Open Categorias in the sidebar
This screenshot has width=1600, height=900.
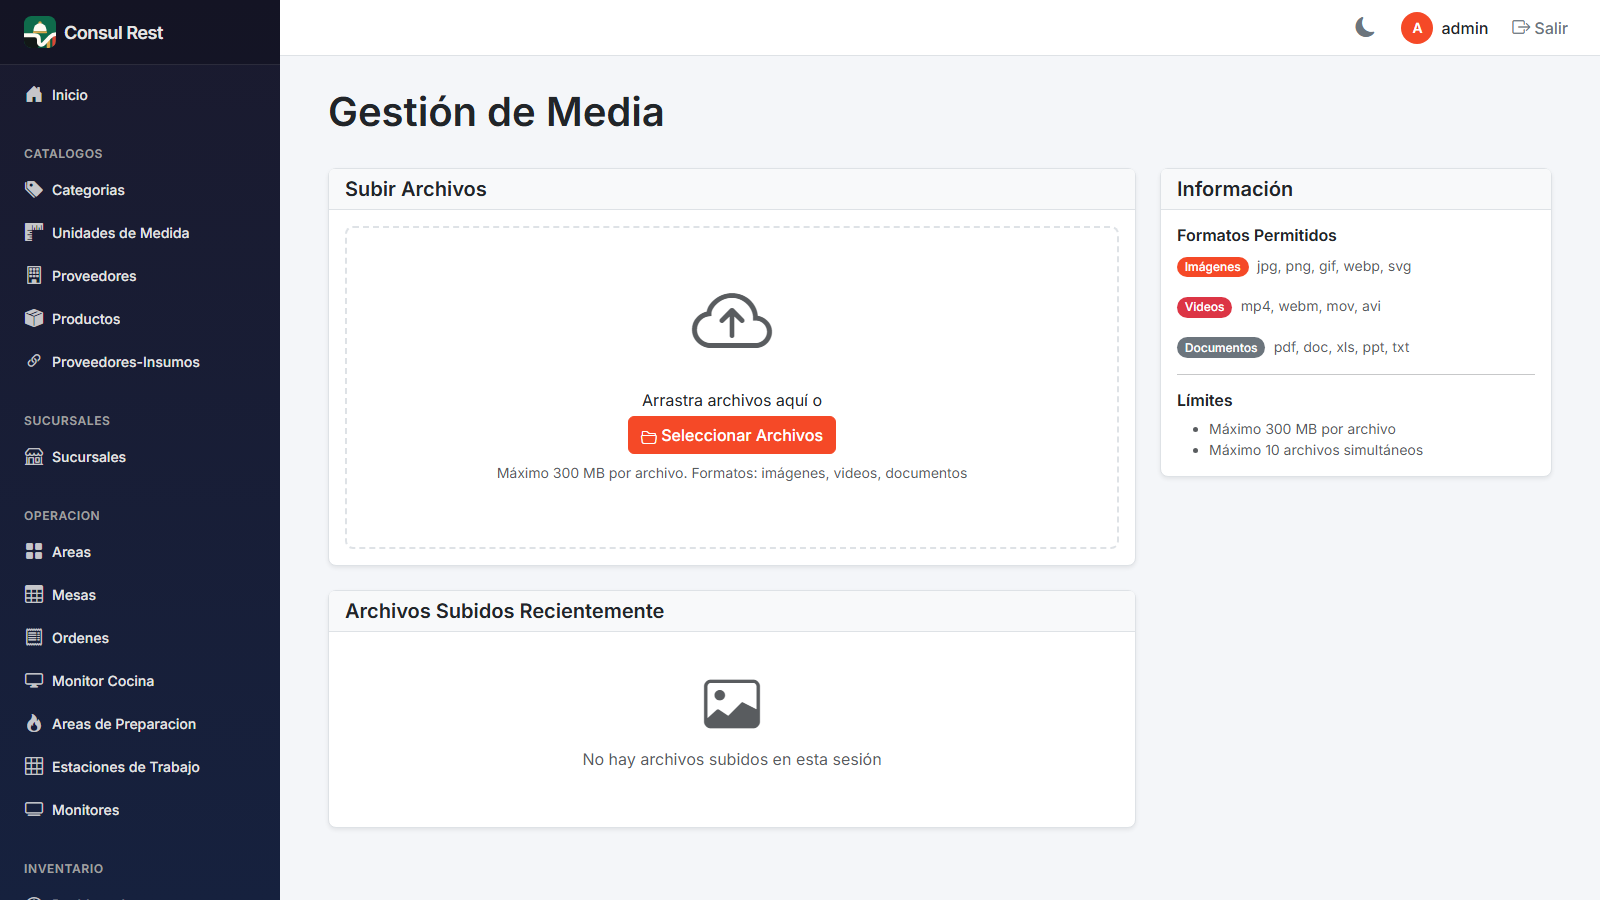pyautogui.click(x=140, y=190)
